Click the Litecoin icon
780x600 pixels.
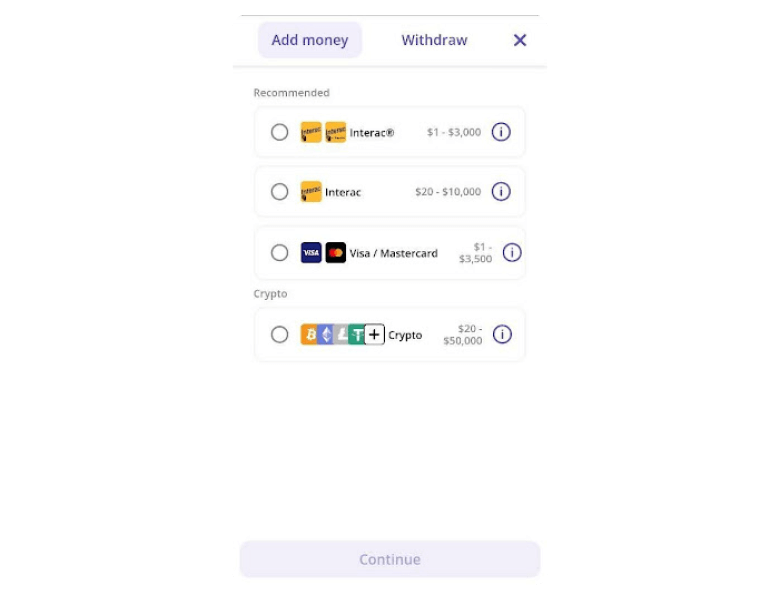pos(341,334)
